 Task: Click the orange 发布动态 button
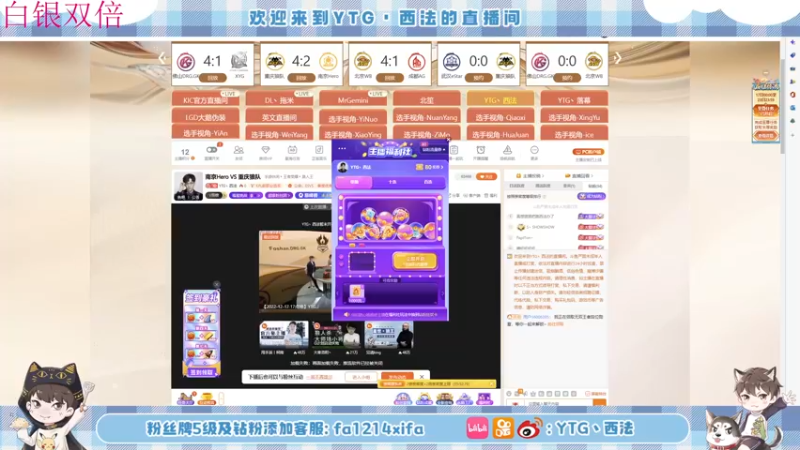point(397,377)
